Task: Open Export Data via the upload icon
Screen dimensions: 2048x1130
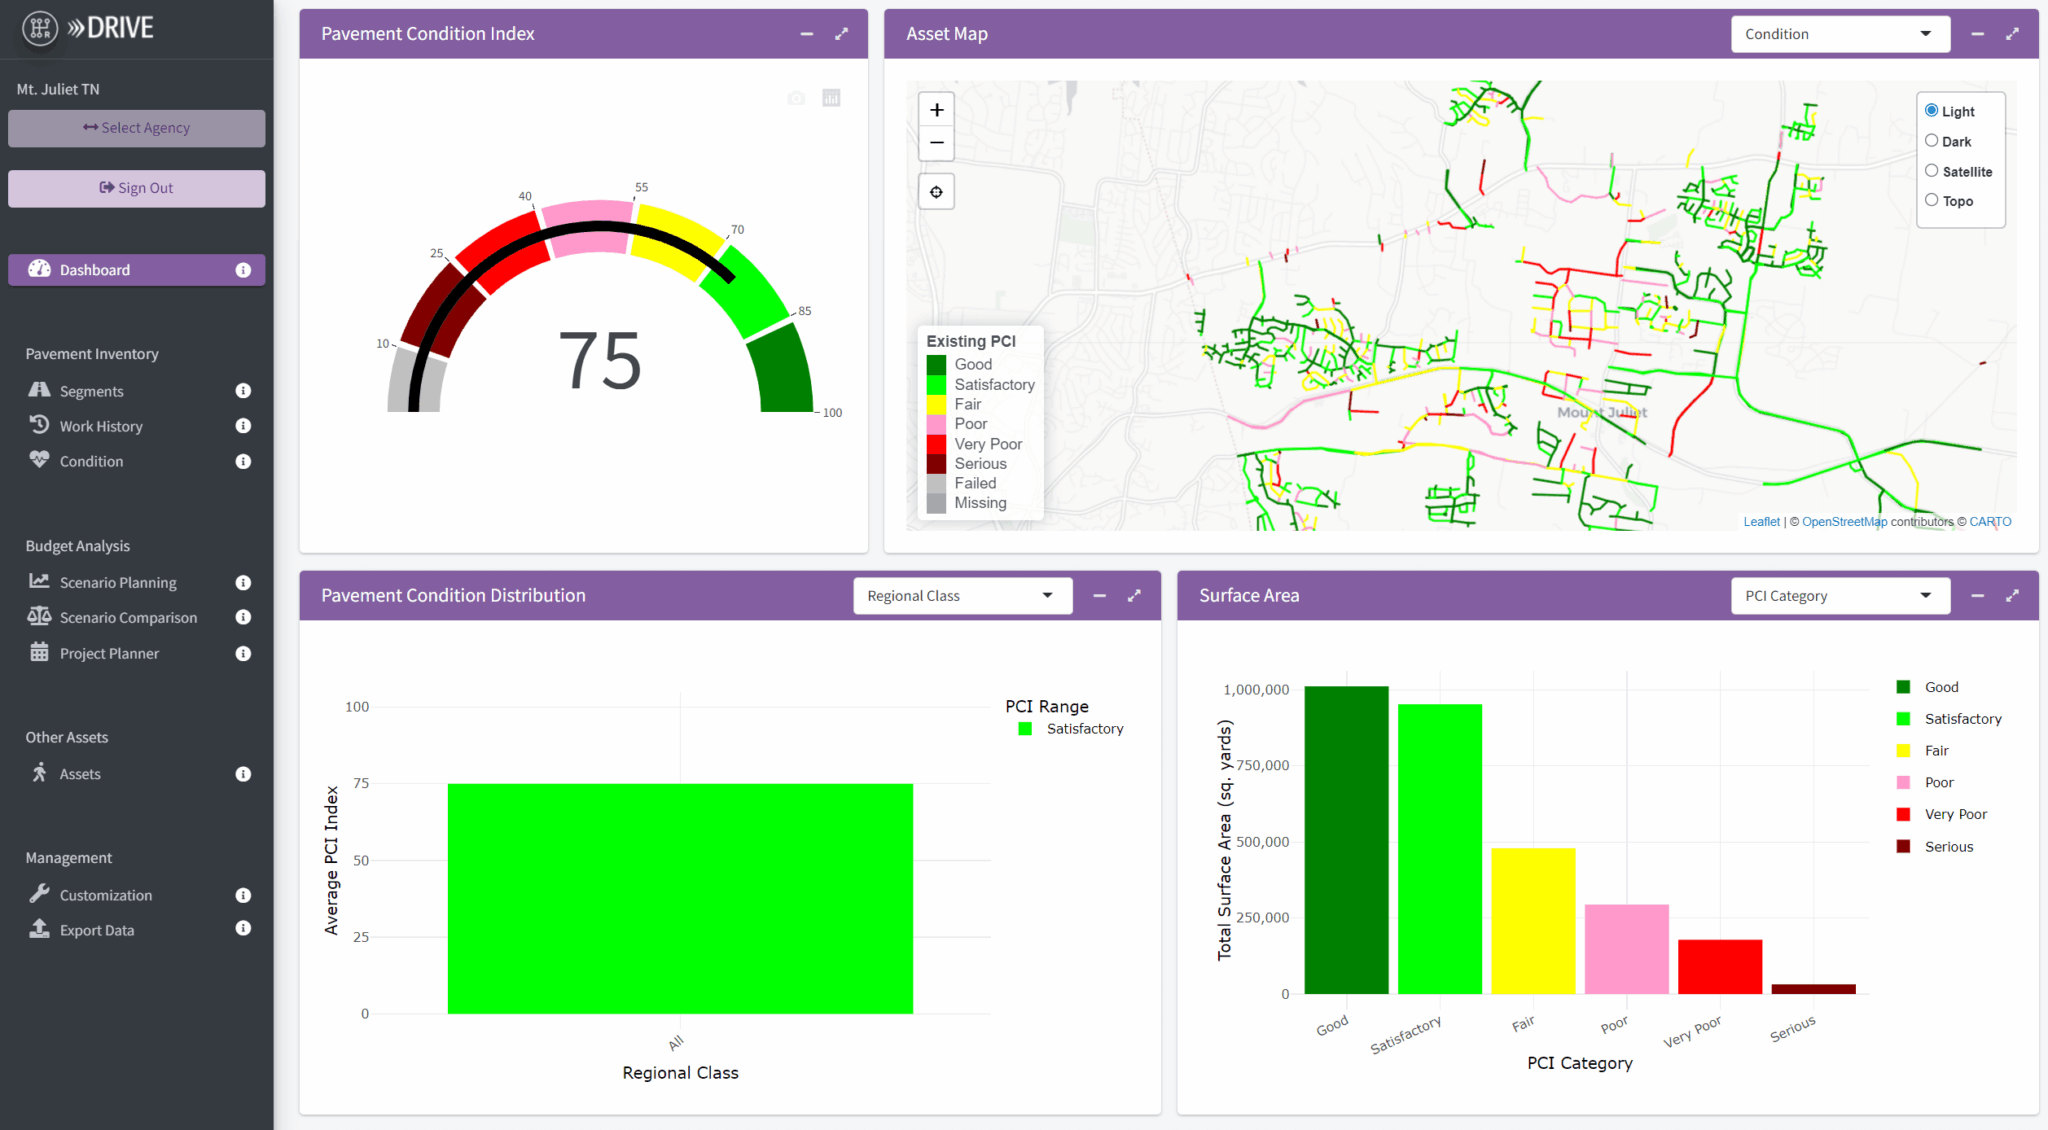Action: pyautogui.click(x=40, y=929)
